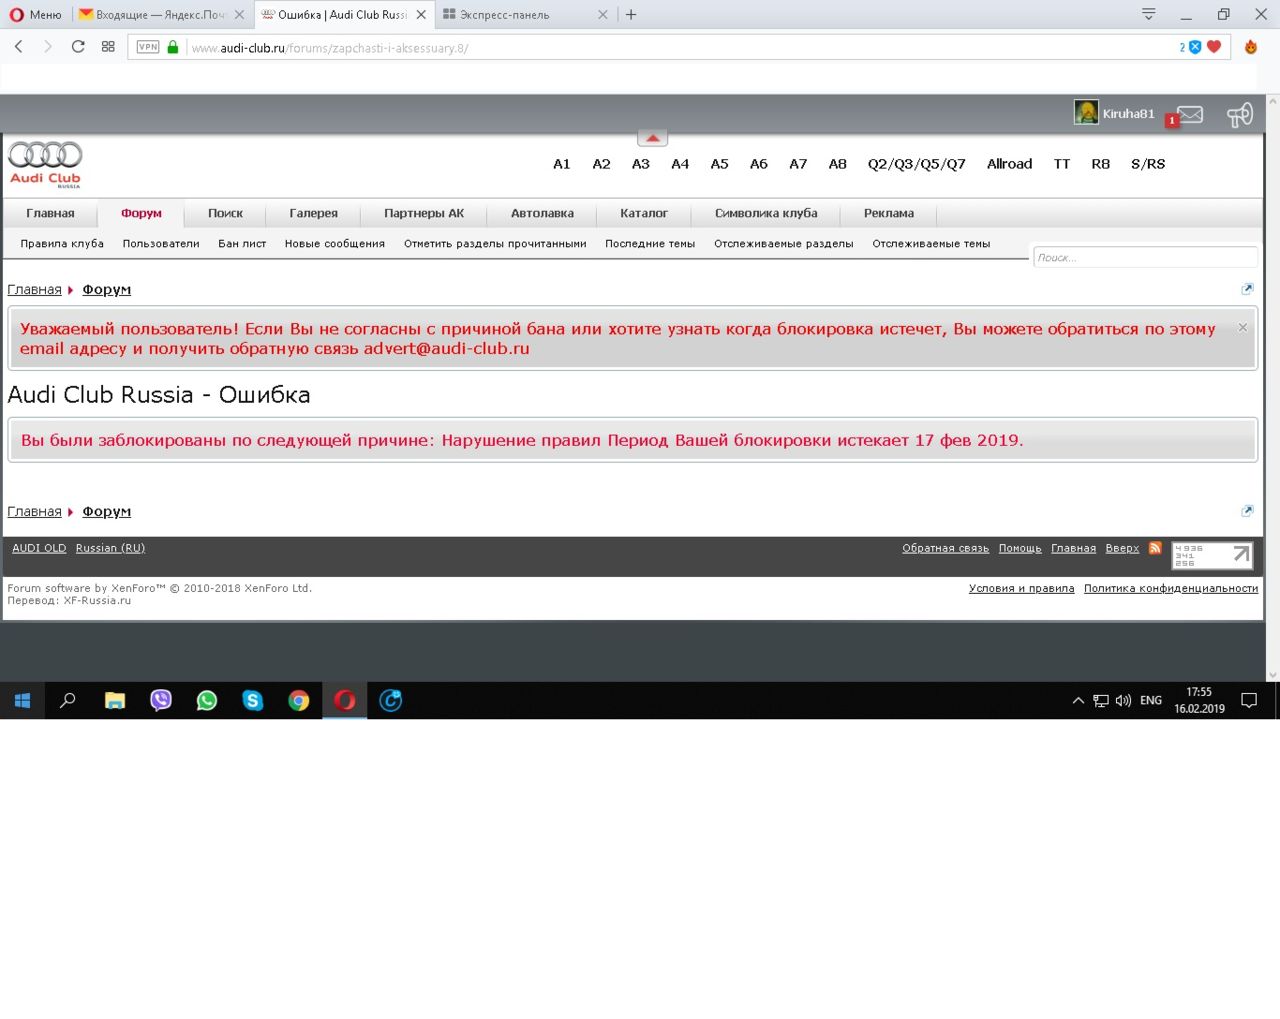
Task: Close the Ошибка Audi Club tab
Action: click(x=421, y=15)
